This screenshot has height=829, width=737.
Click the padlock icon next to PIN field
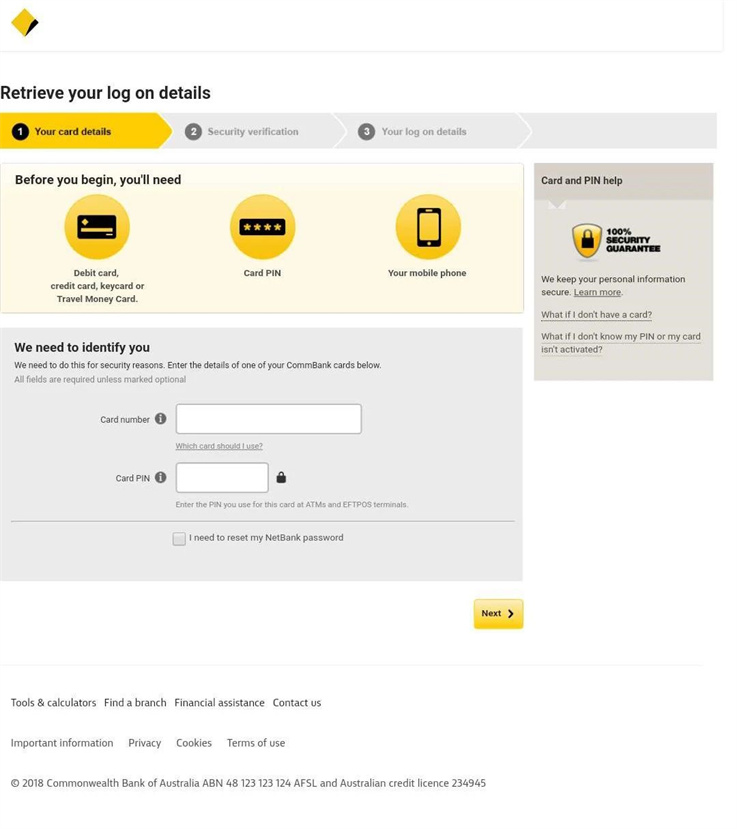281,477
